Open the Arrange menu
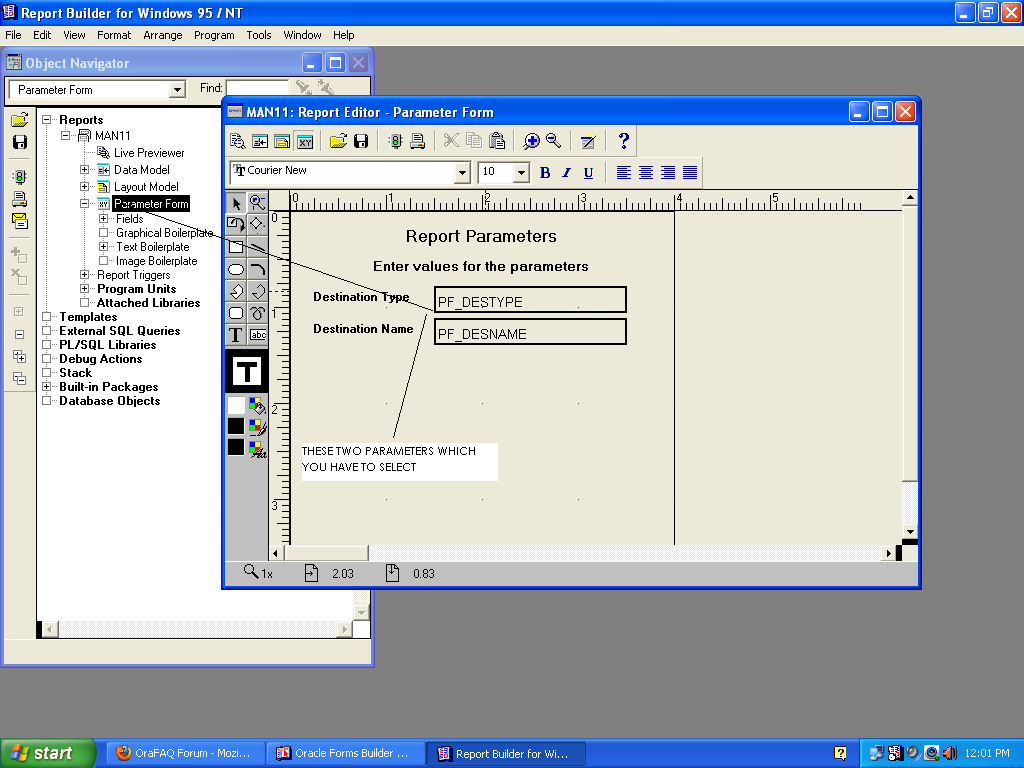Image resolution: width=1024 pixels, height=768 pixels. pyautogui.click(x=163, y=35)
